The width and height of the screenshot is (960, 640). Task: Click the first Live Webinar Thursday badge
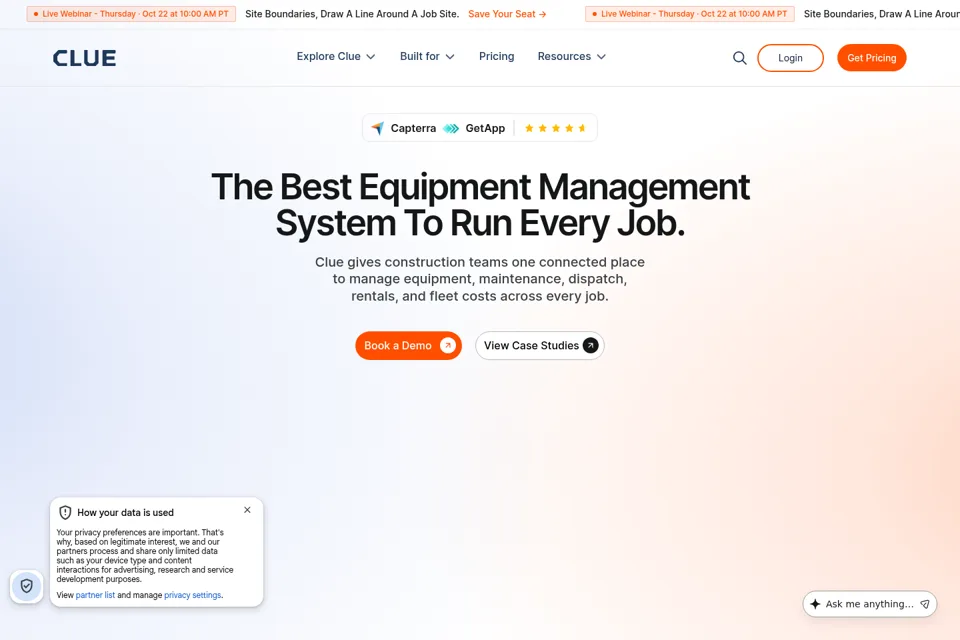(x=131, y=13)
